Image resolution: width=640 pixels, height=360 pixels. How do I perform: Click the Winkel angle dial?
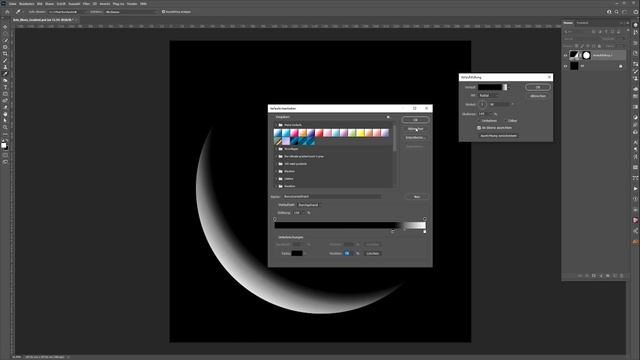[x=482, y=104]
